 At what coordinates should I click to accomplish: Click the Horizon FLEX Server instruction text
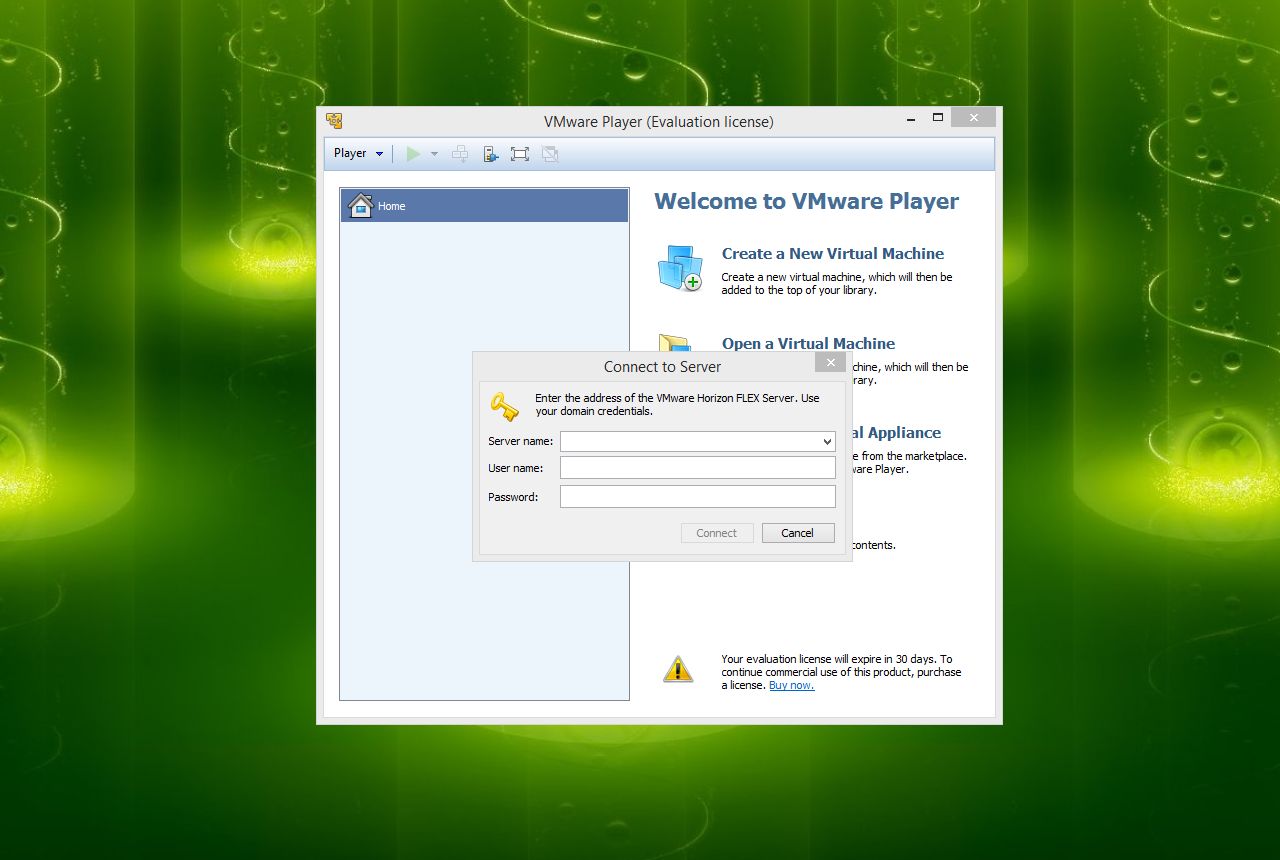(677, 404)
